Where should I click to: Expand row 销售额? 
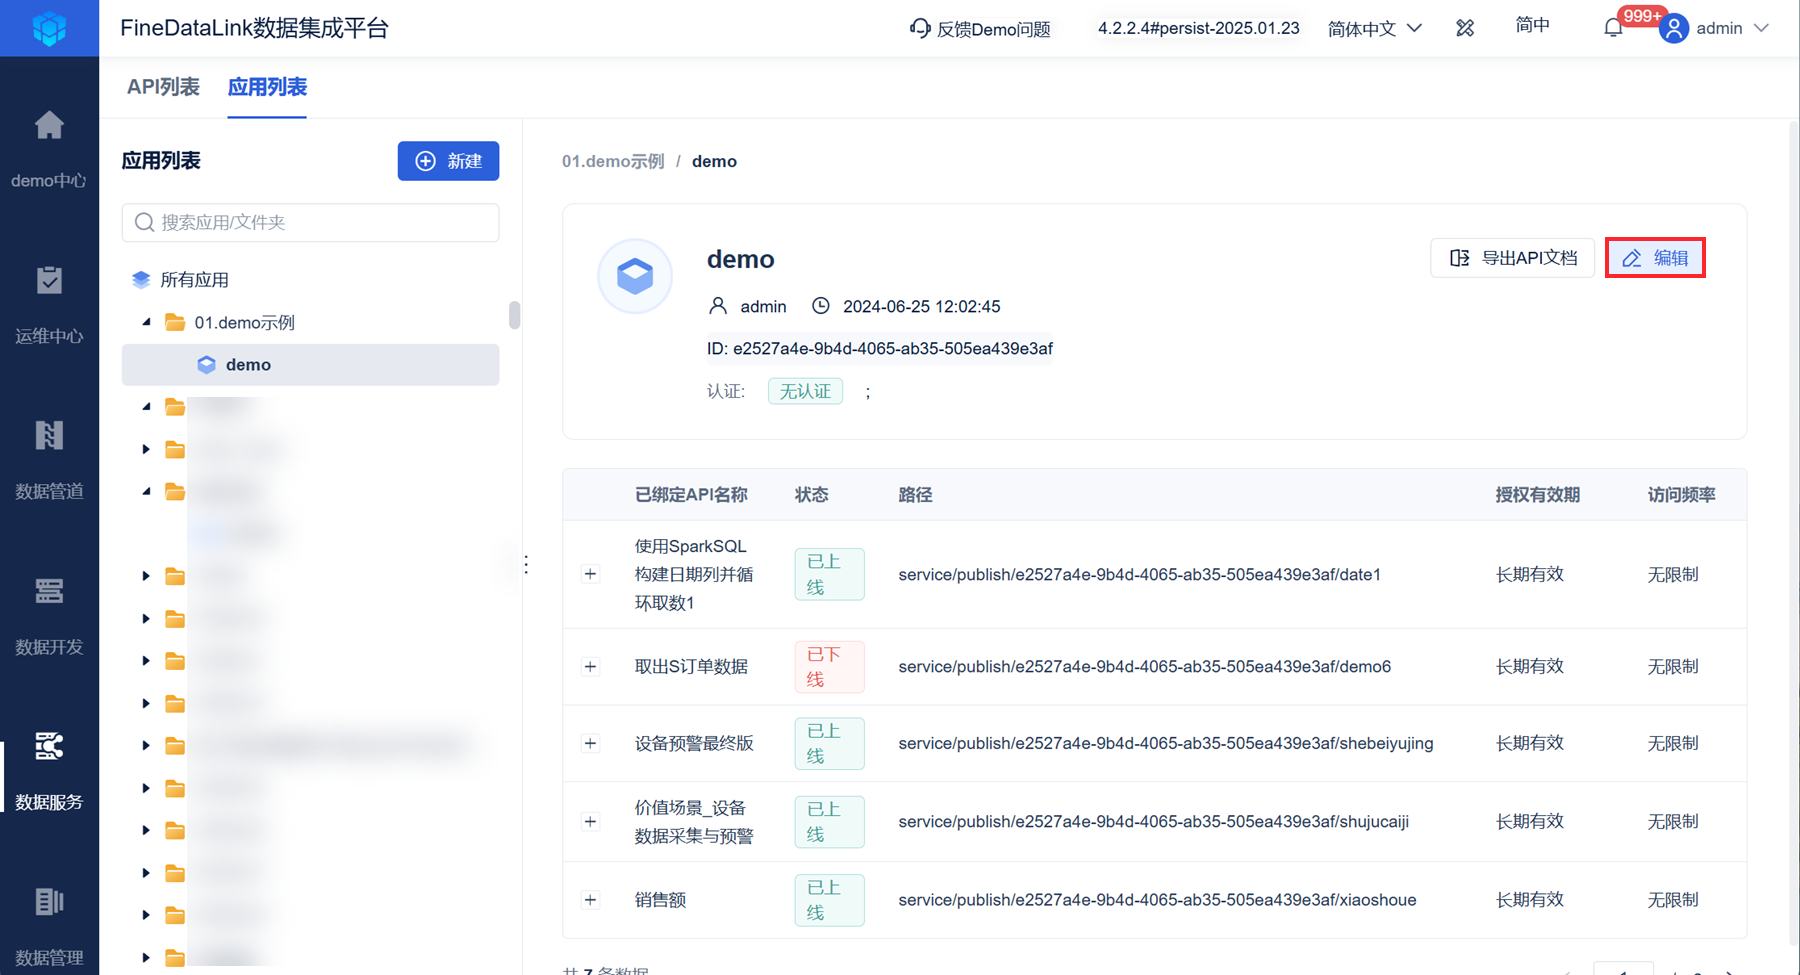click(x=590, y=900)
